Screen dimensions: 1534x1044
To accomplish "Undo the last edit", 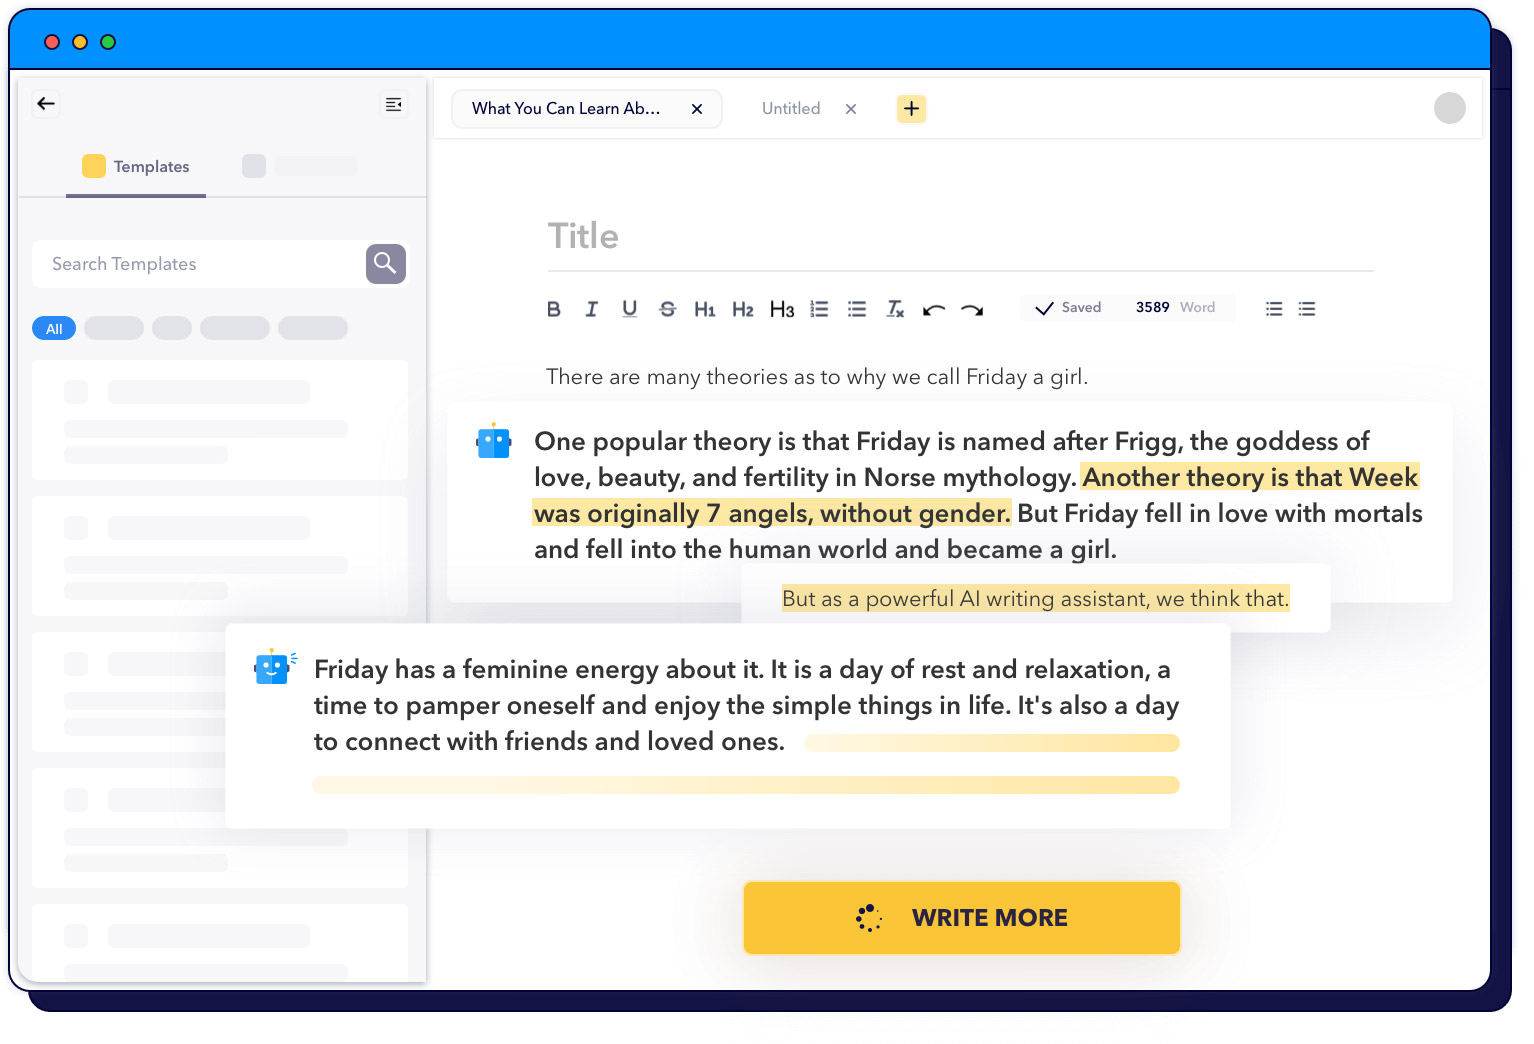I will pos(934,309).
